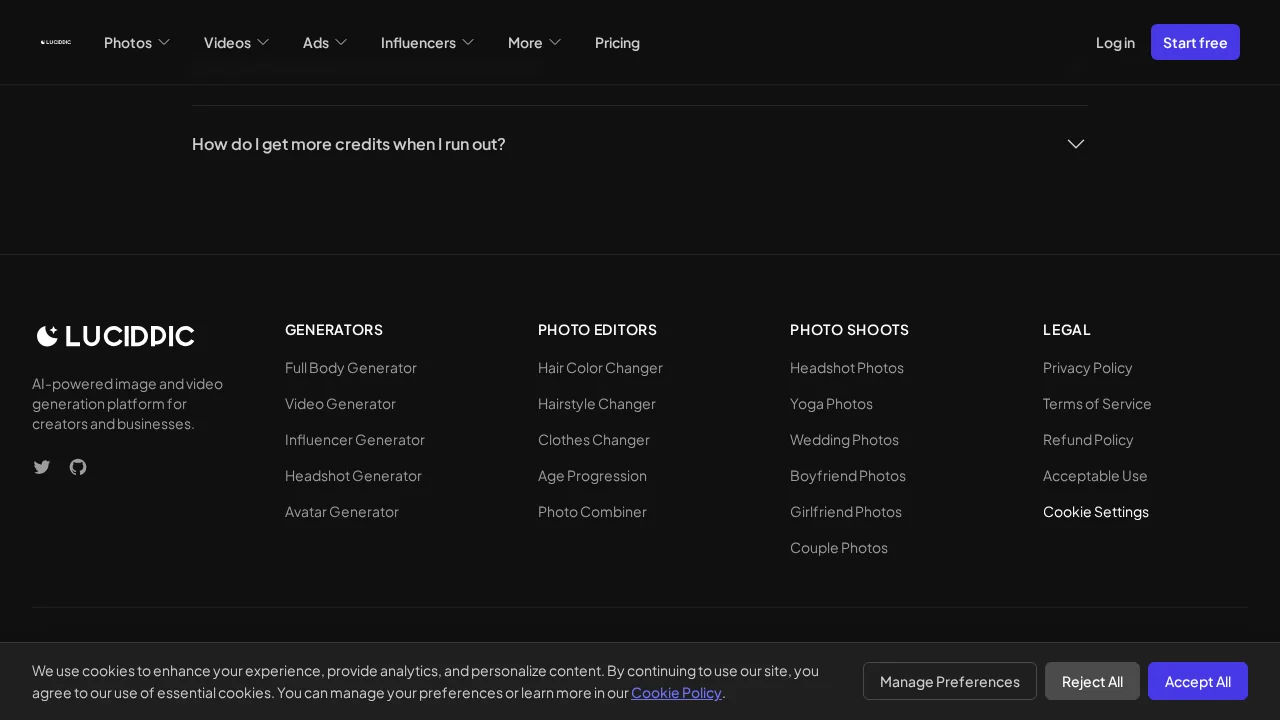1280x720 pixels.
Task: Click the Luciddic logo in the footer
Action: (114, 336)
